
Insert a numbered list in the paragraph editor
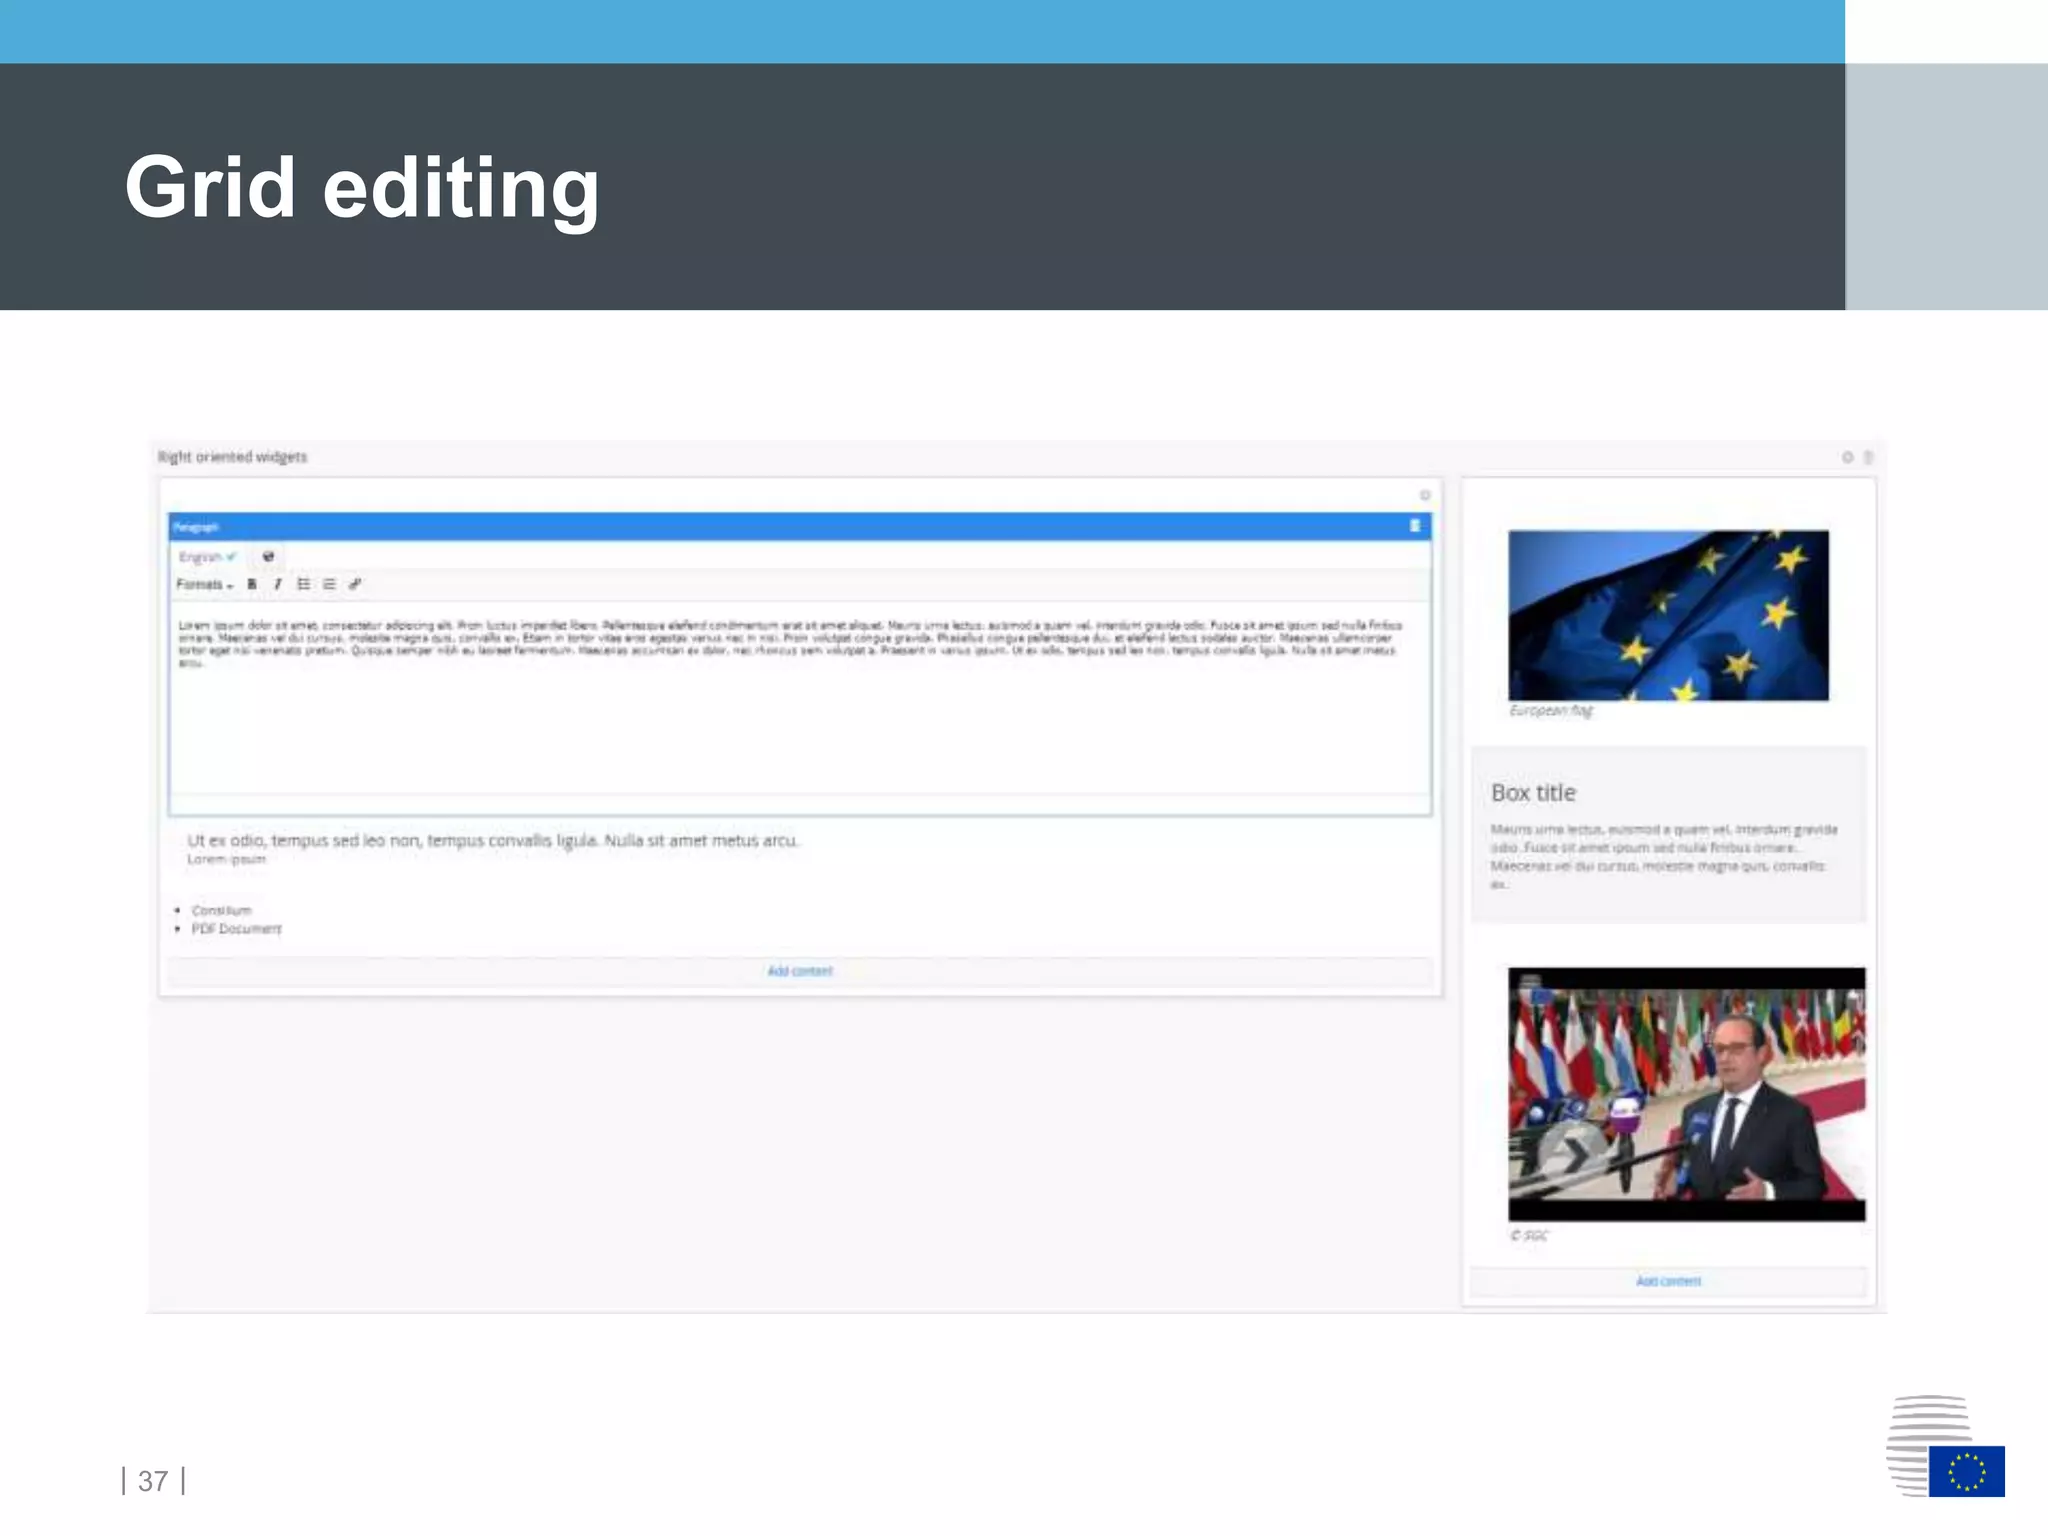[329, 584]
